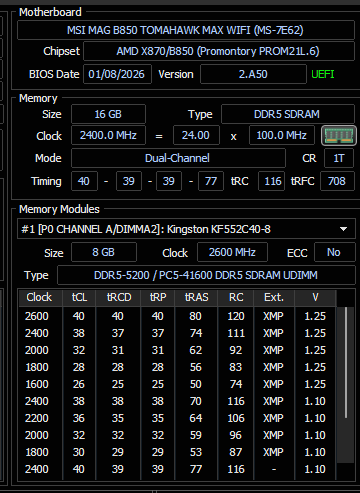Screen dimensions: 360x493
Task: Click the BIOS Version field 2.A50
Action: (x=253, y=74)
